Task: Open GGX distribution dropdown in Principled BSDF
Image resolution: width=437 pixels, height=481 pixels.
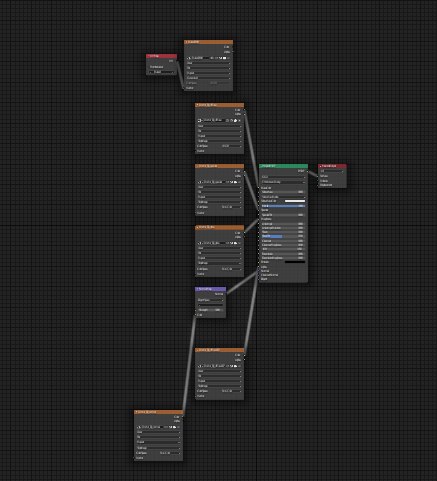Action: [283, 177]
